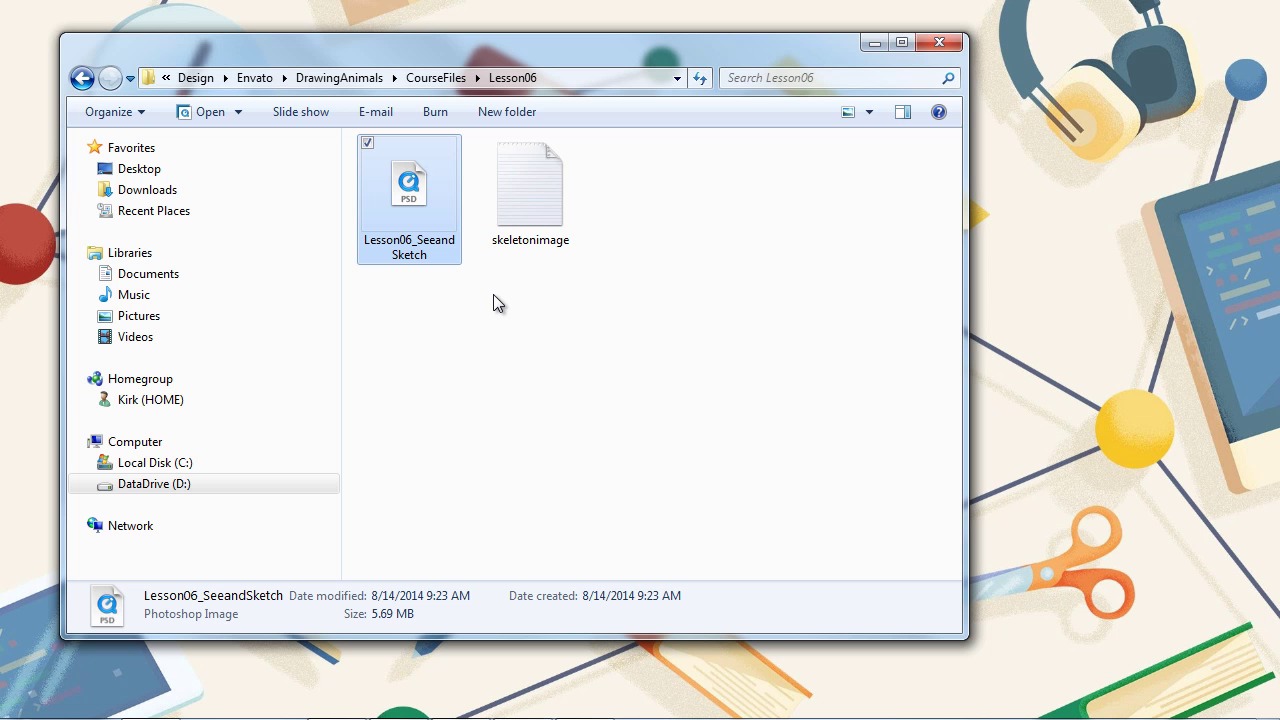Click the Music note icon
This screenshot has width=1280, height=720.
pyautogui.click(x=105, y=295)
